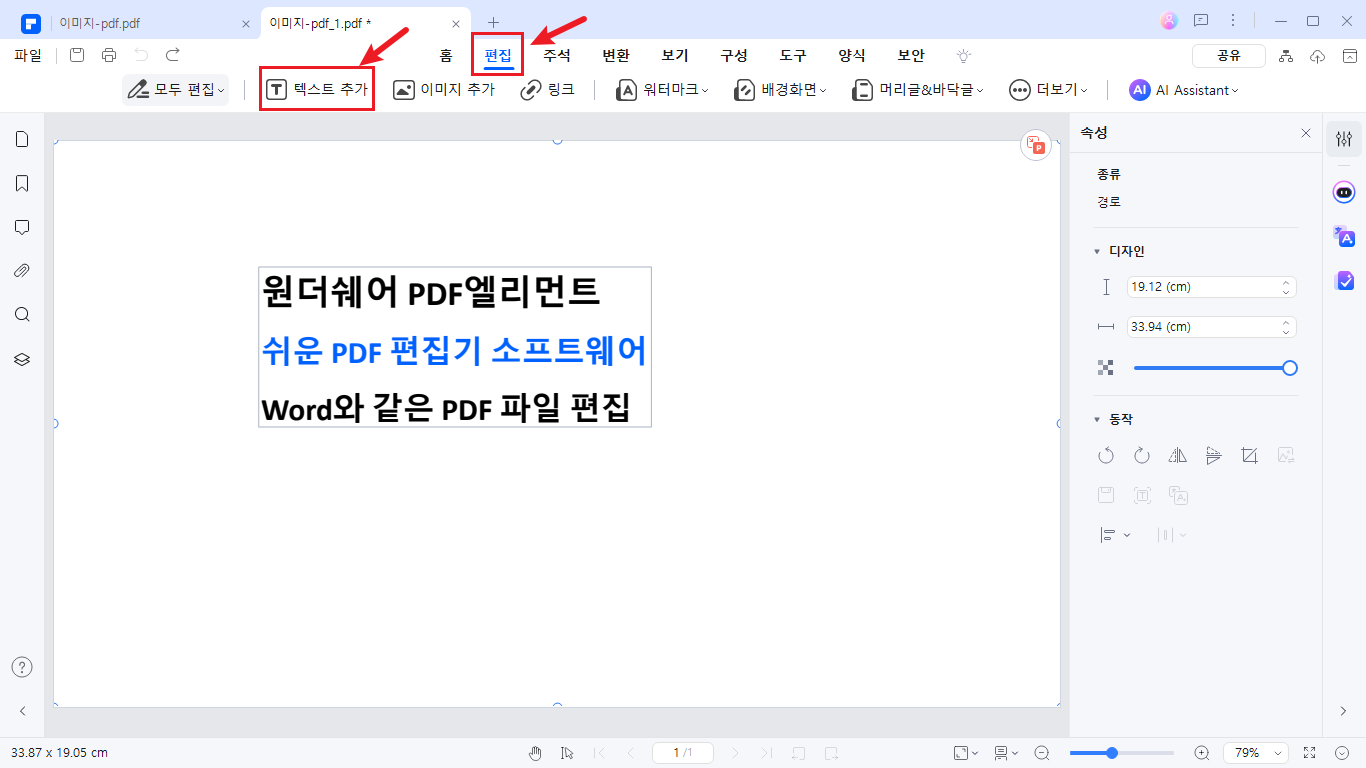Open the search panel in left sidebar
The height and width of the screenshot is (768, 1366).
[x=22, y=315]
